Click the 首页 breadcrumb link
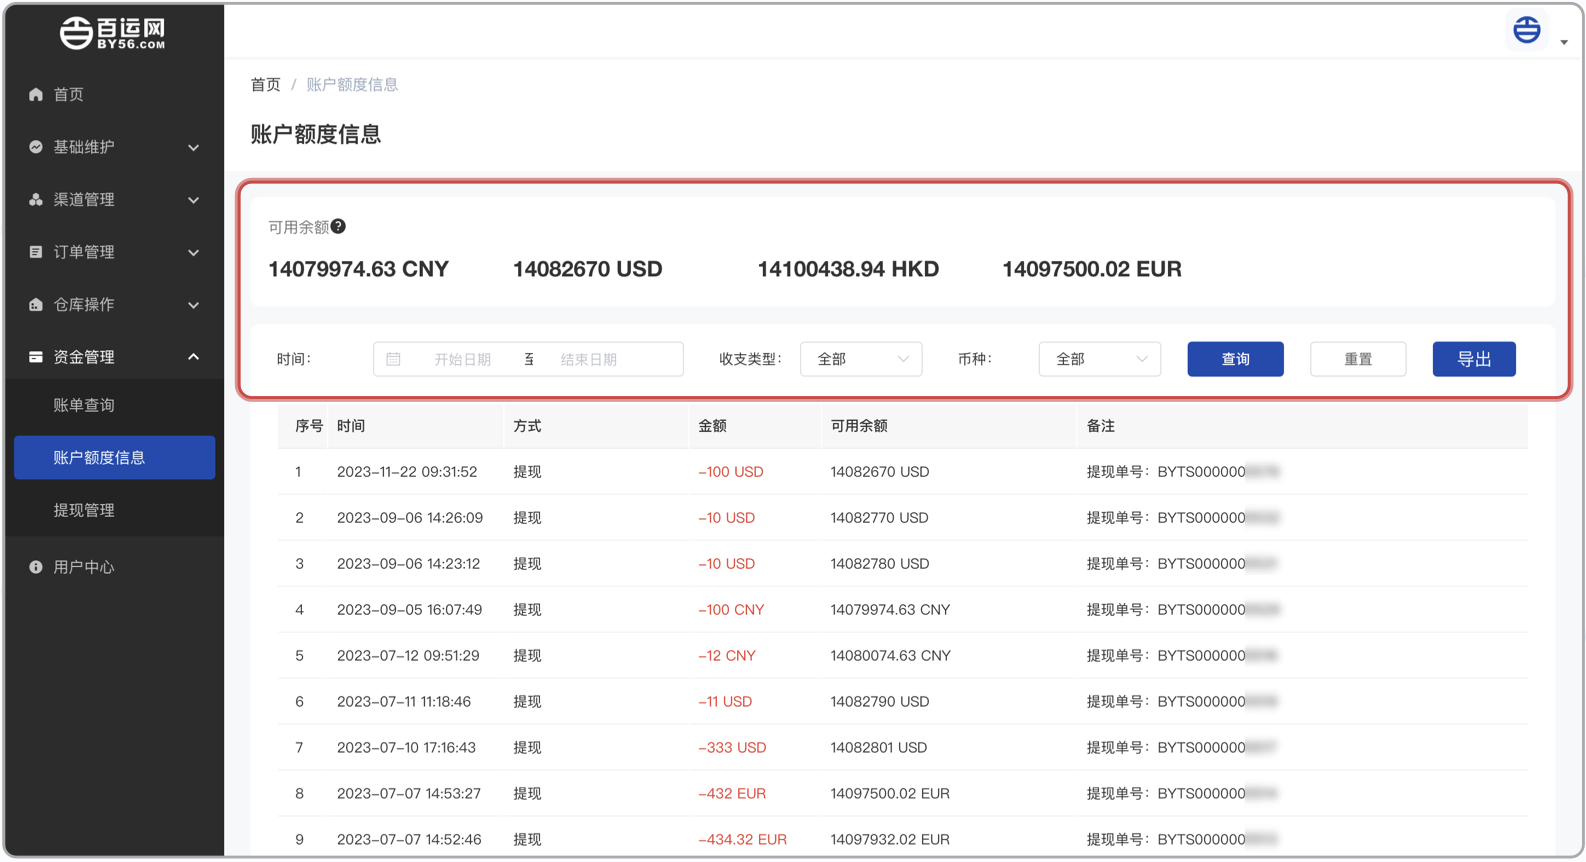The image size is (1586, 862). pos(265,85)
